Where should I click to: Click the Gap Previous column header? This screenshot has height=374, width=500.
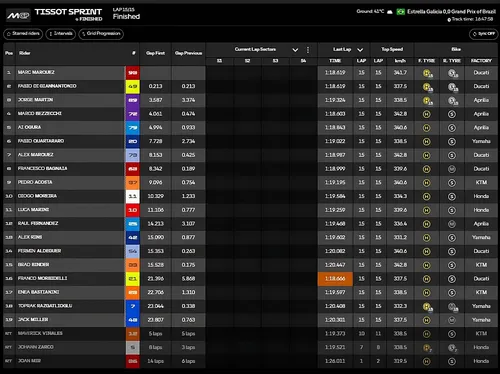click(x=188, y=53)
